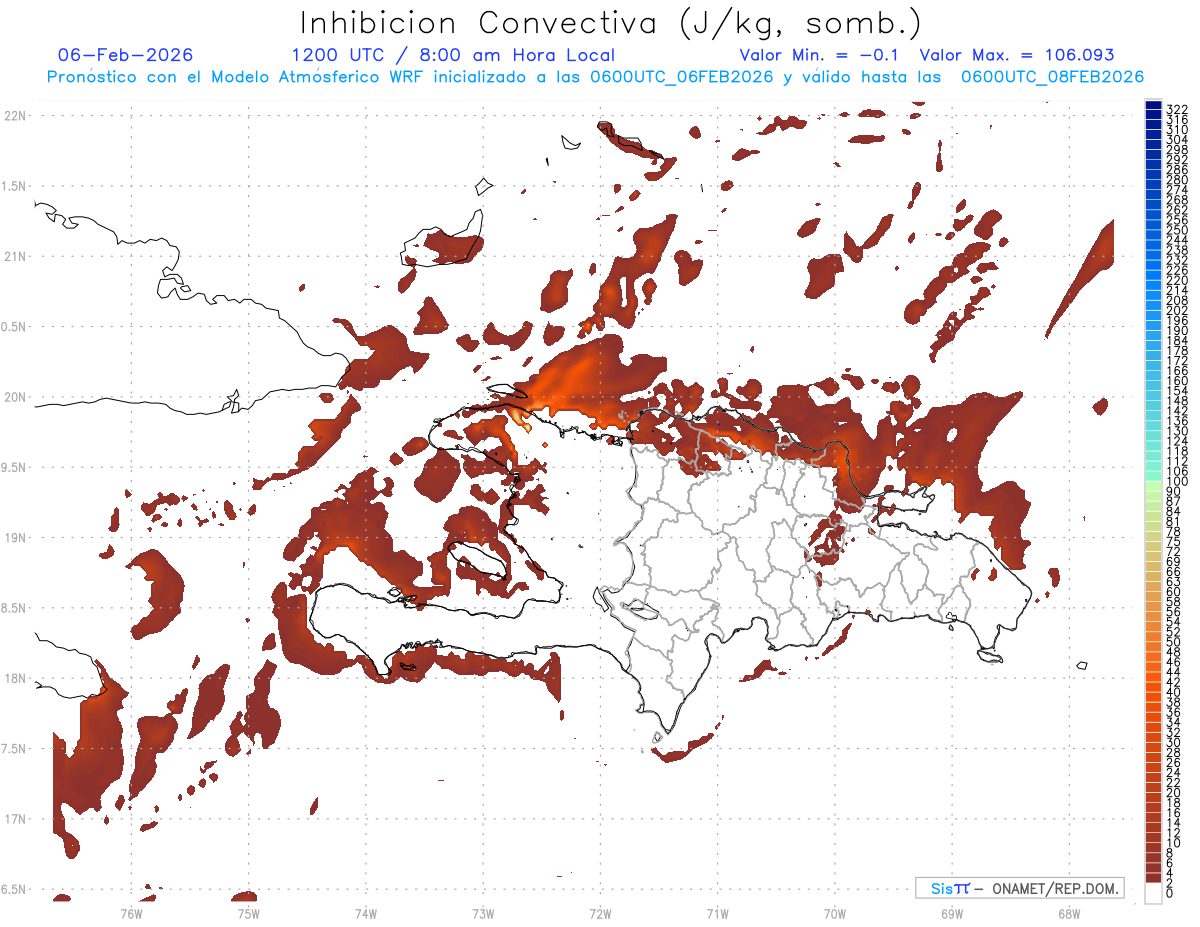Click the '19N' latitude label
This screenshot has height=927, width=1200.
[15, 538]
